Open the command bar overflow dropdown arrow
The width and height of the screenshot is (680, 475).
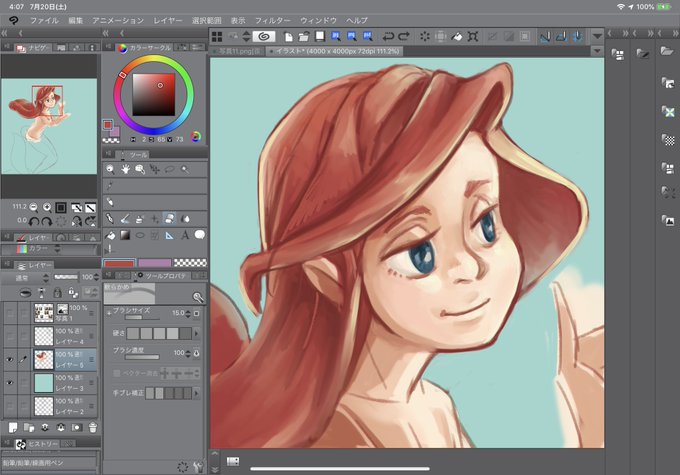(x=597, y=36)
